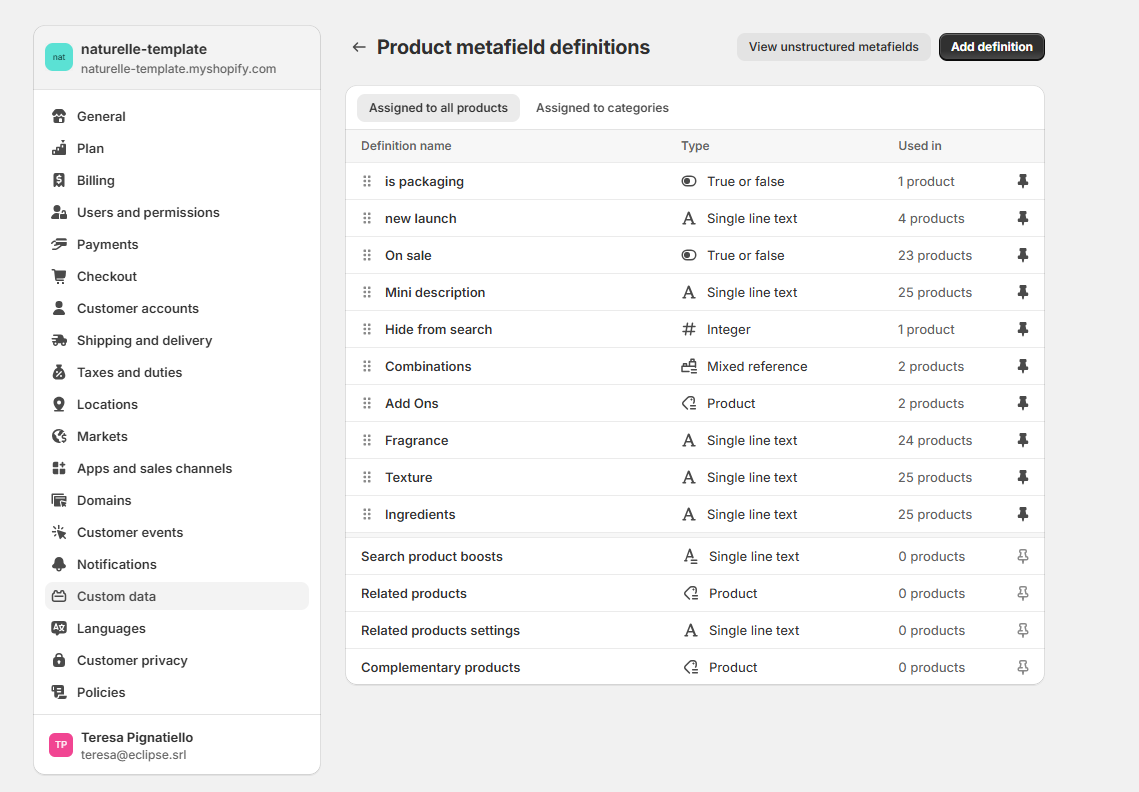Click the Billing icon in the sidebar

pos(59,181)
